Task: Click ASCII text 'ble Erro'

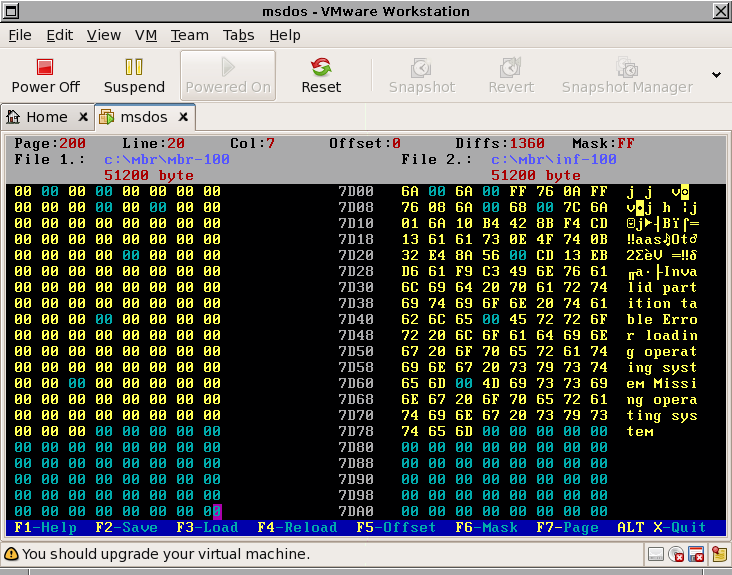Action: point(662,320)
